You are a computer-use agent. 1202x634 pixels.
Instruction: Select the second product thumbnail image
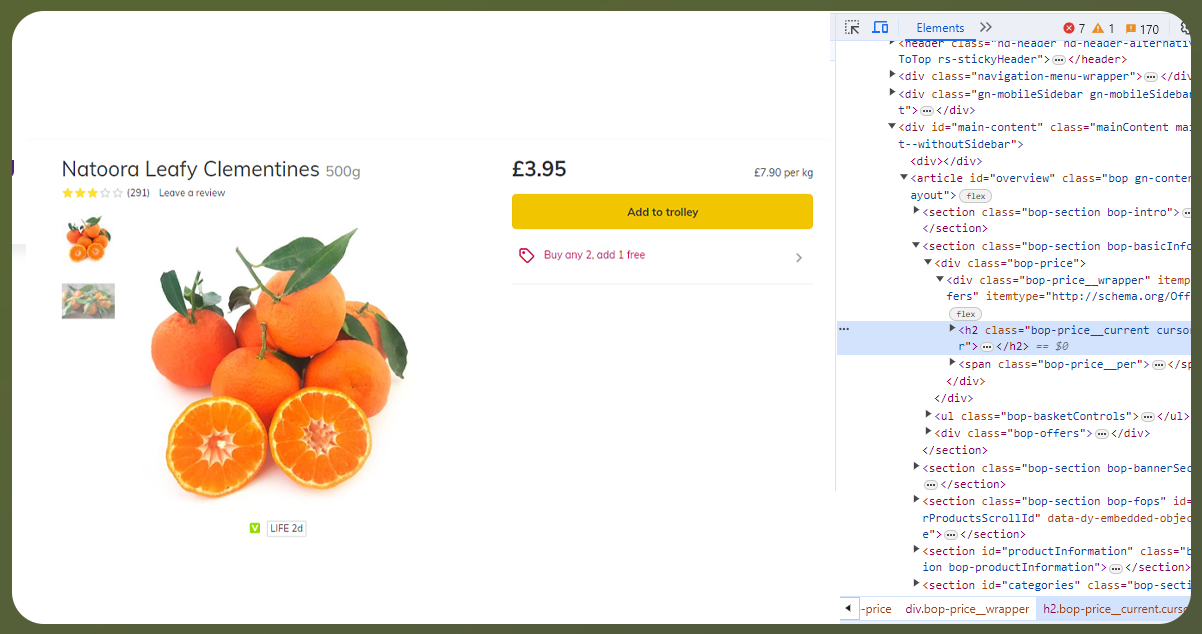pyautogui.click(x=88, y=301)
